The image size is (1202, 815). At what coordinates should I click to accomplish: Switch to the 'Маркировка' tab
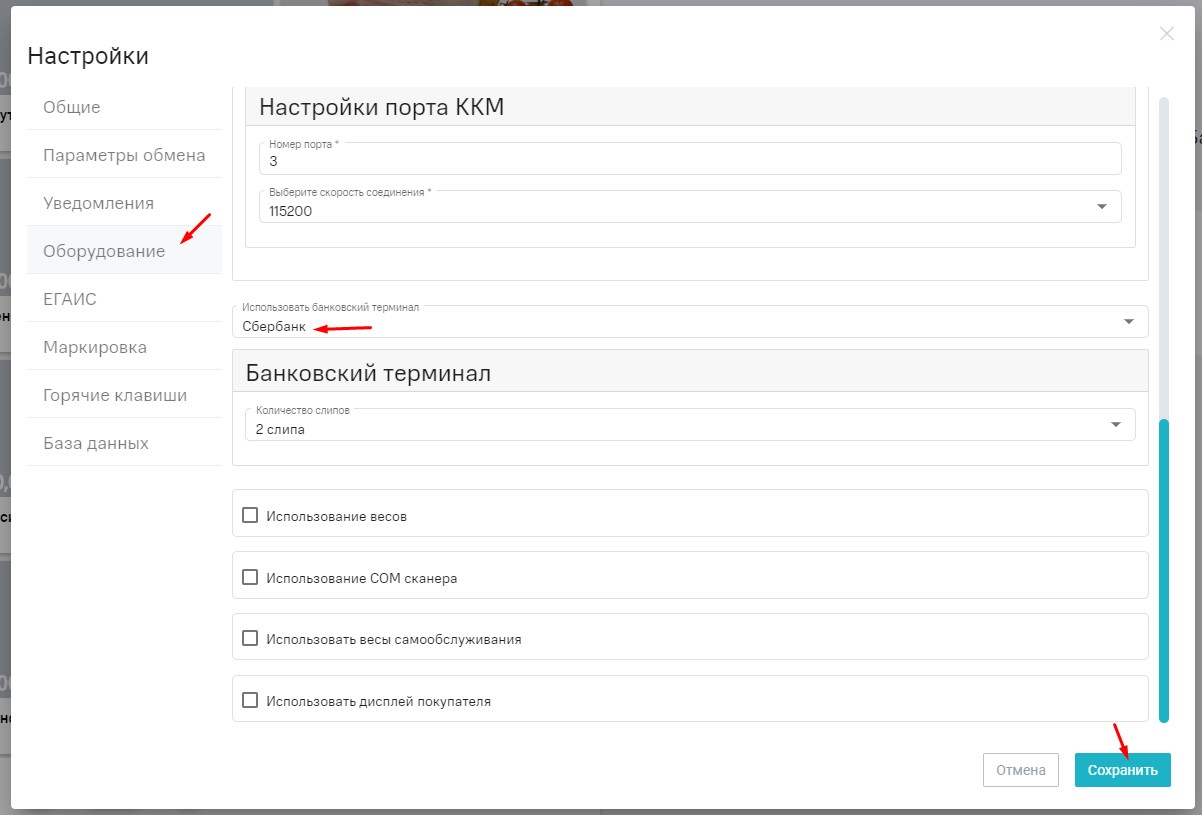[95, 347]
